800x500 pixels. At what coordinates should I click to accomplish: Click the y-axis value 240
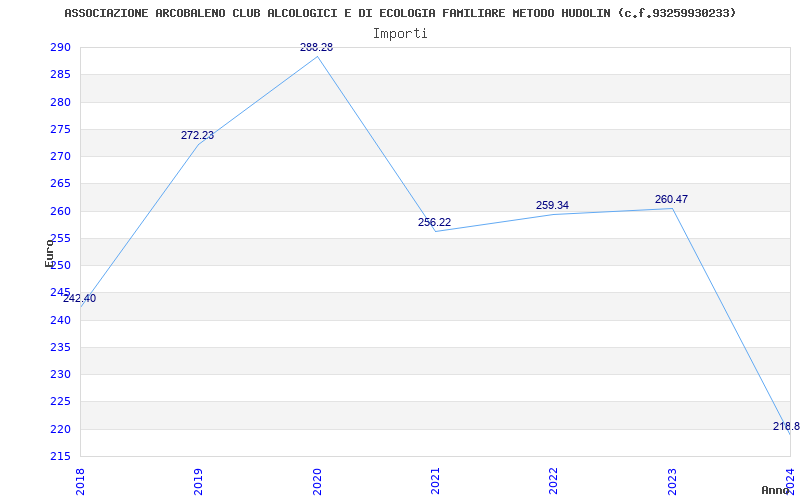click(60, 320)
